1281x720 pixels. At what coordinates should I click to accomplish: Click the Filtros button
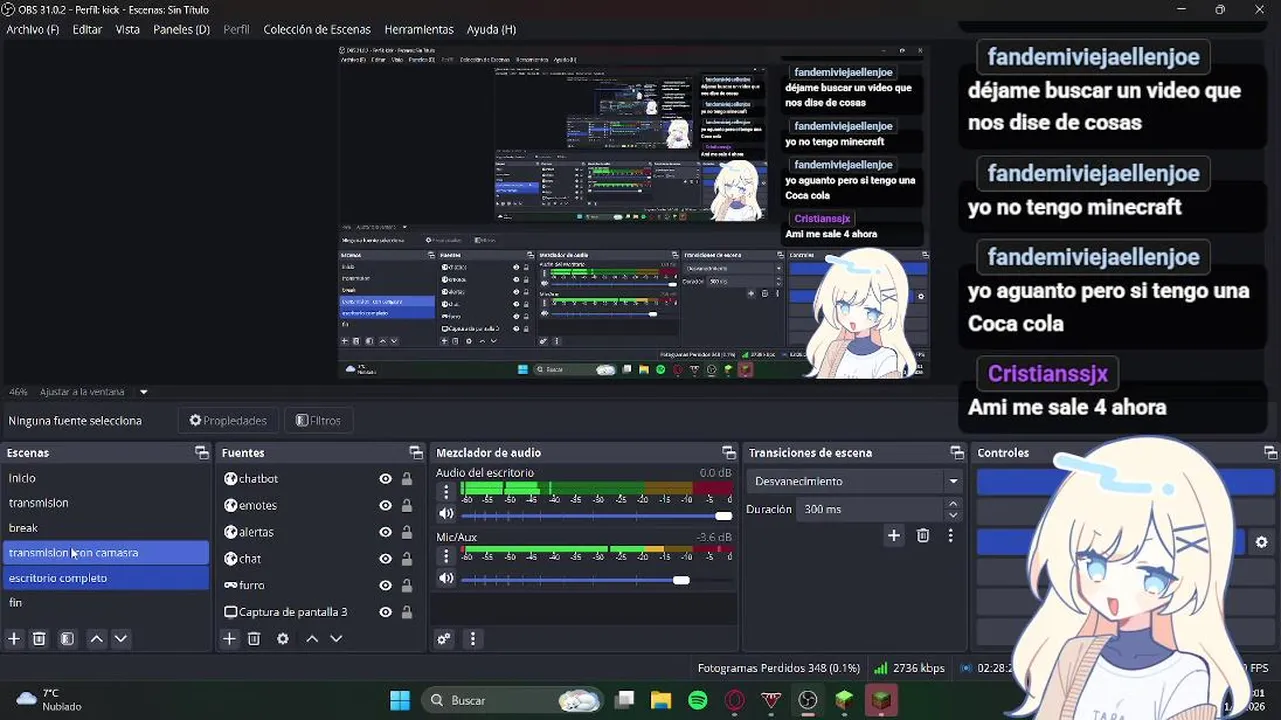318,421
